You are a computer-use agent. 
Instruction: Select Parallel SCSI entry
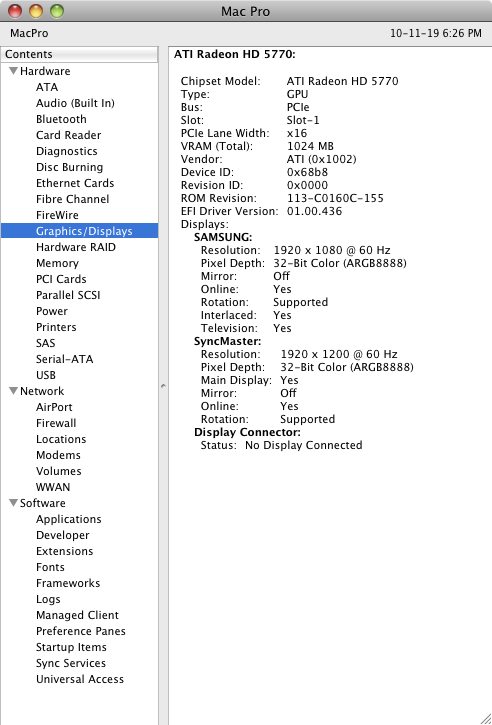[x=68, y=295]
